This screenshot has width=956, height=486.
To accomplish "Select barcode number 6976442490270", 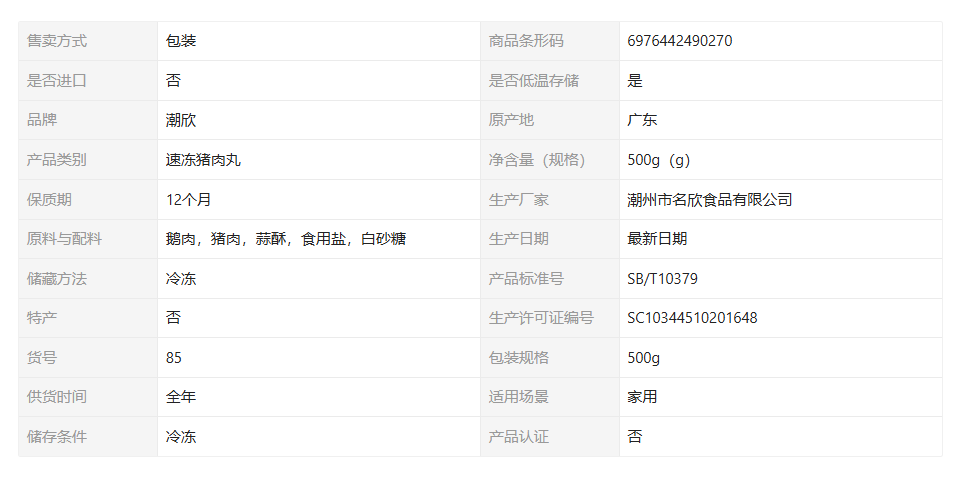I will pyautogui.click(x=680, y=41).
